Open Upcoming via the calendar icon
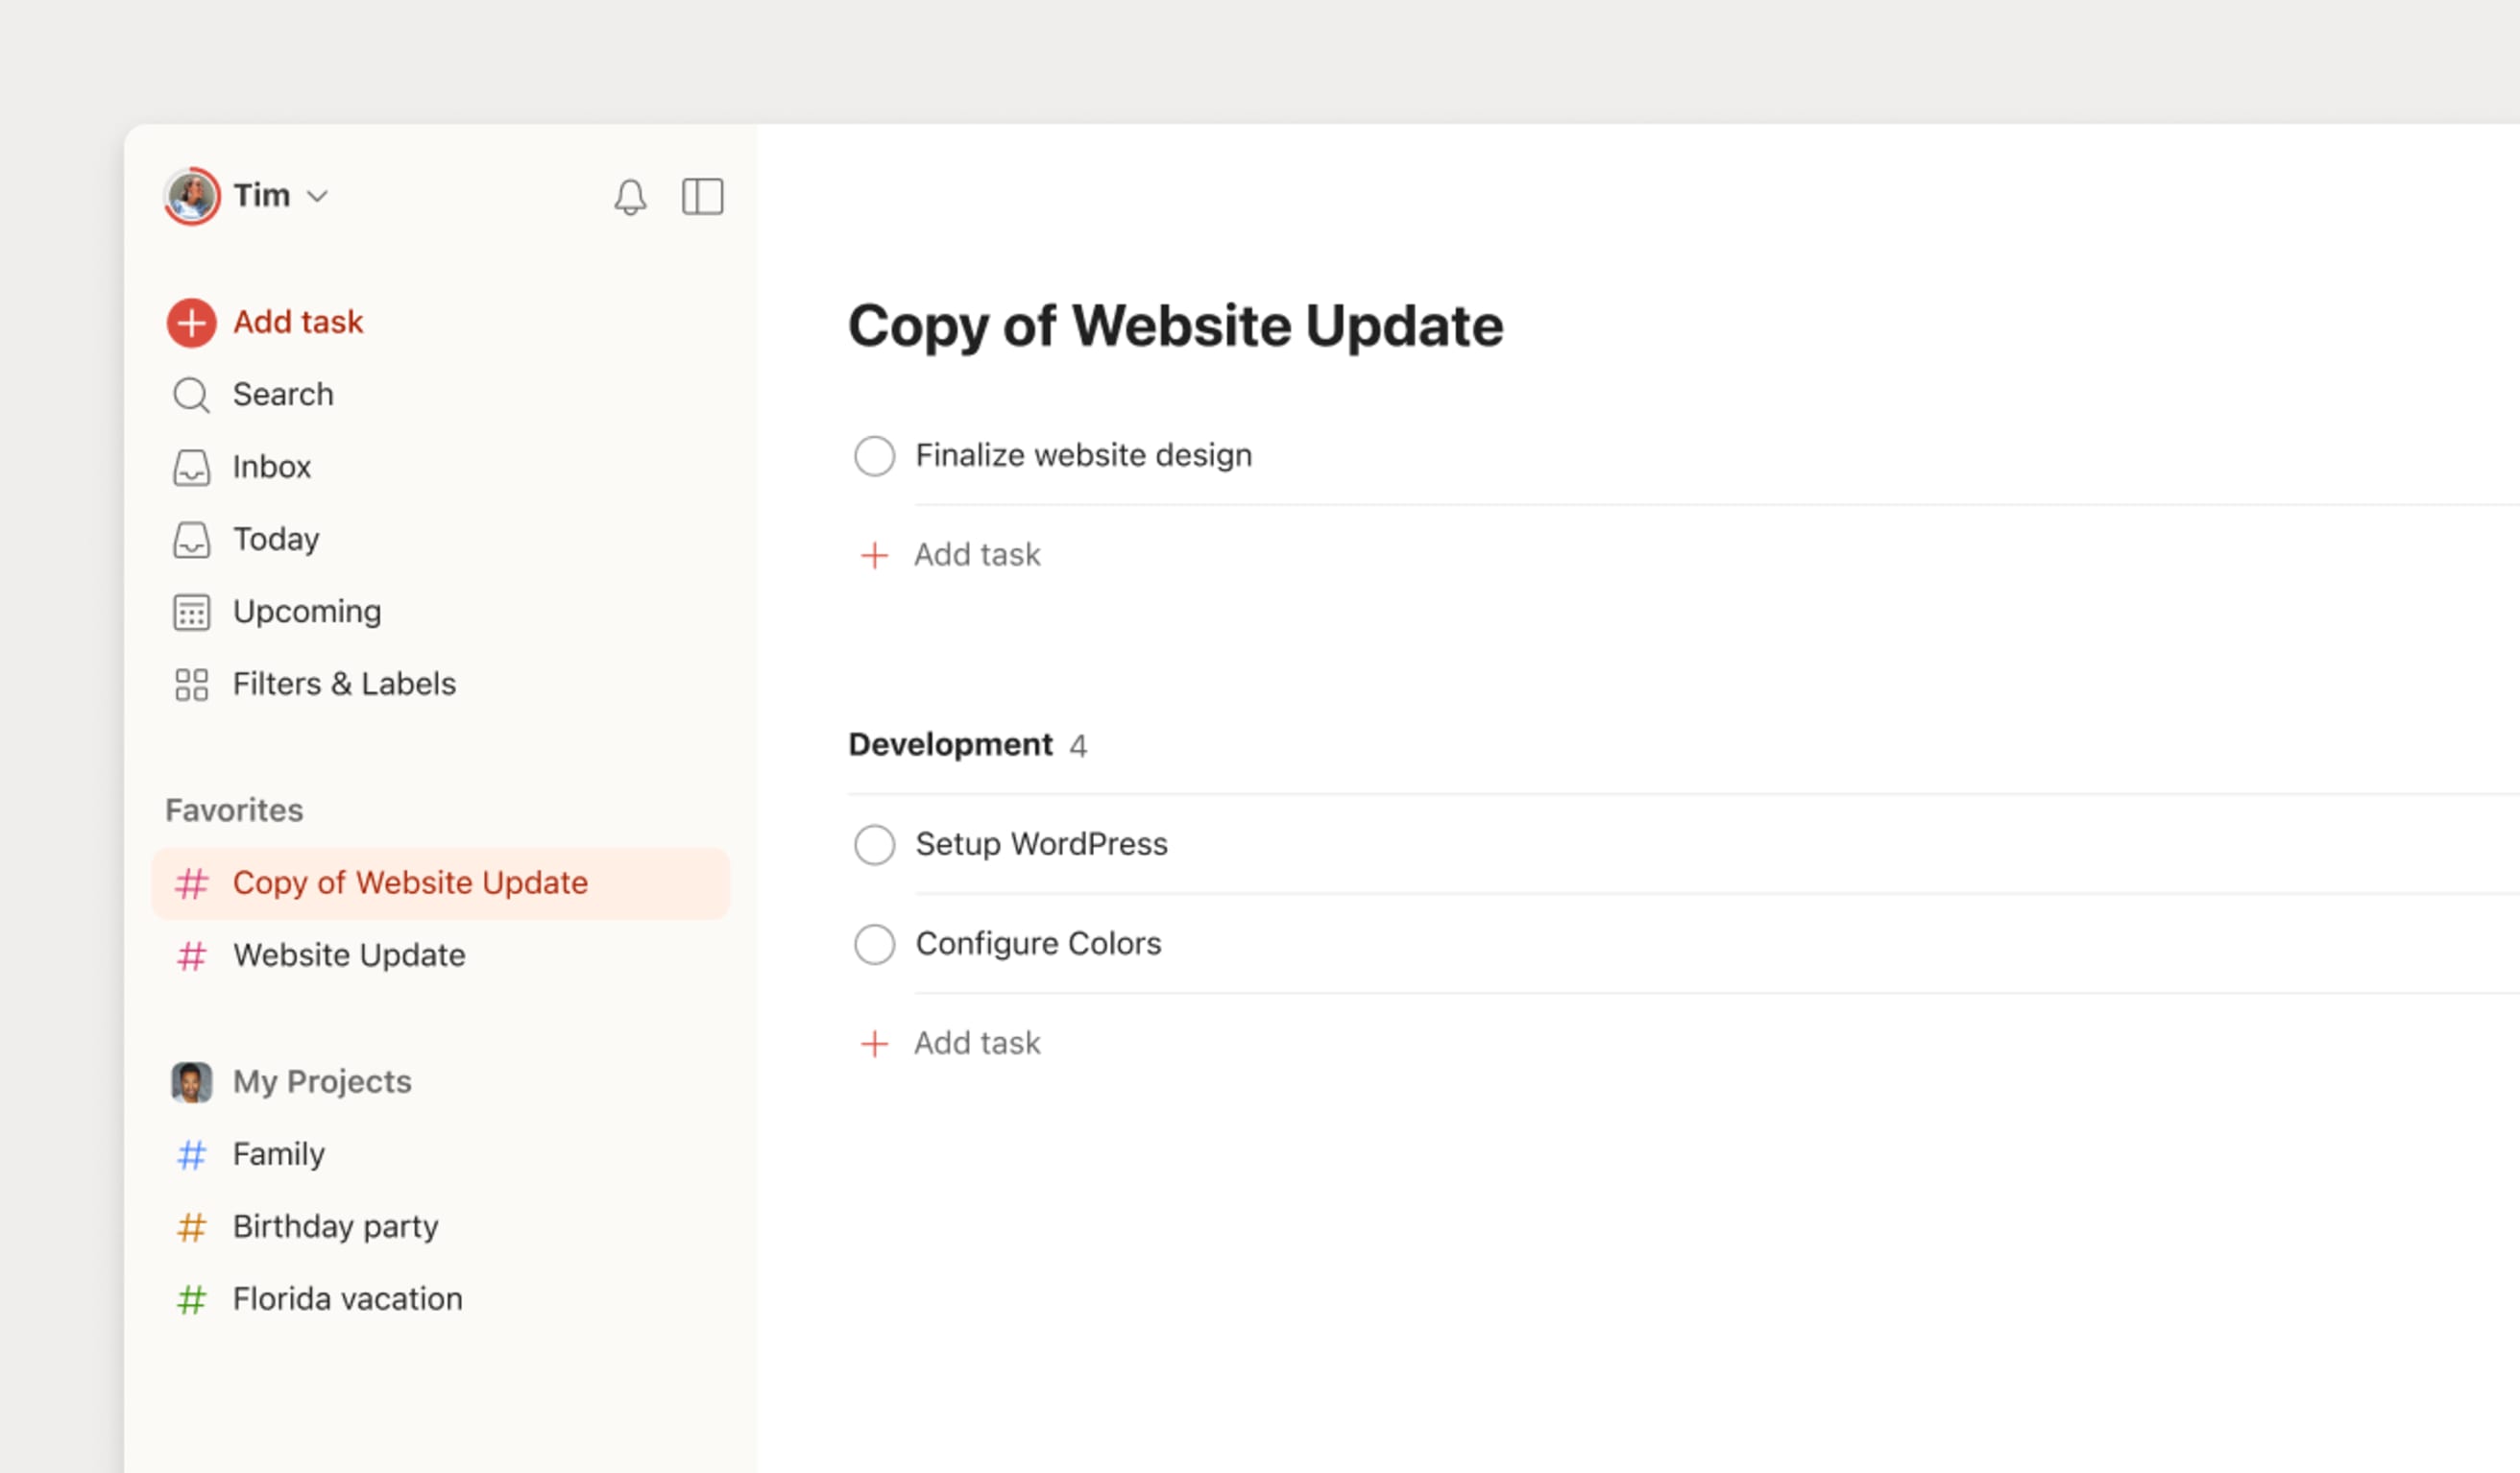This screenshot has height=1473, width=2520. tap(191, 611)
